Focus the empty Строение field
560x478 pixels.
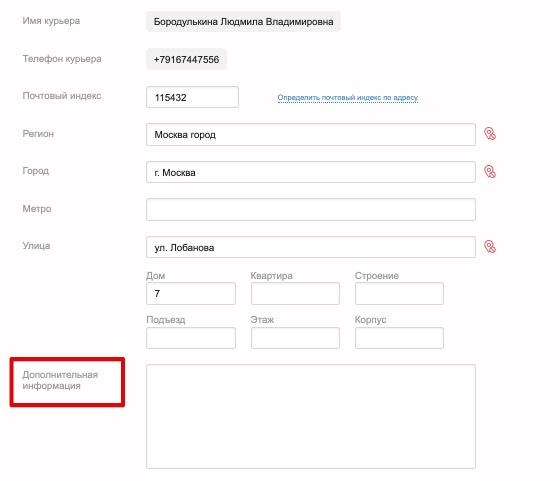[399, 294]
